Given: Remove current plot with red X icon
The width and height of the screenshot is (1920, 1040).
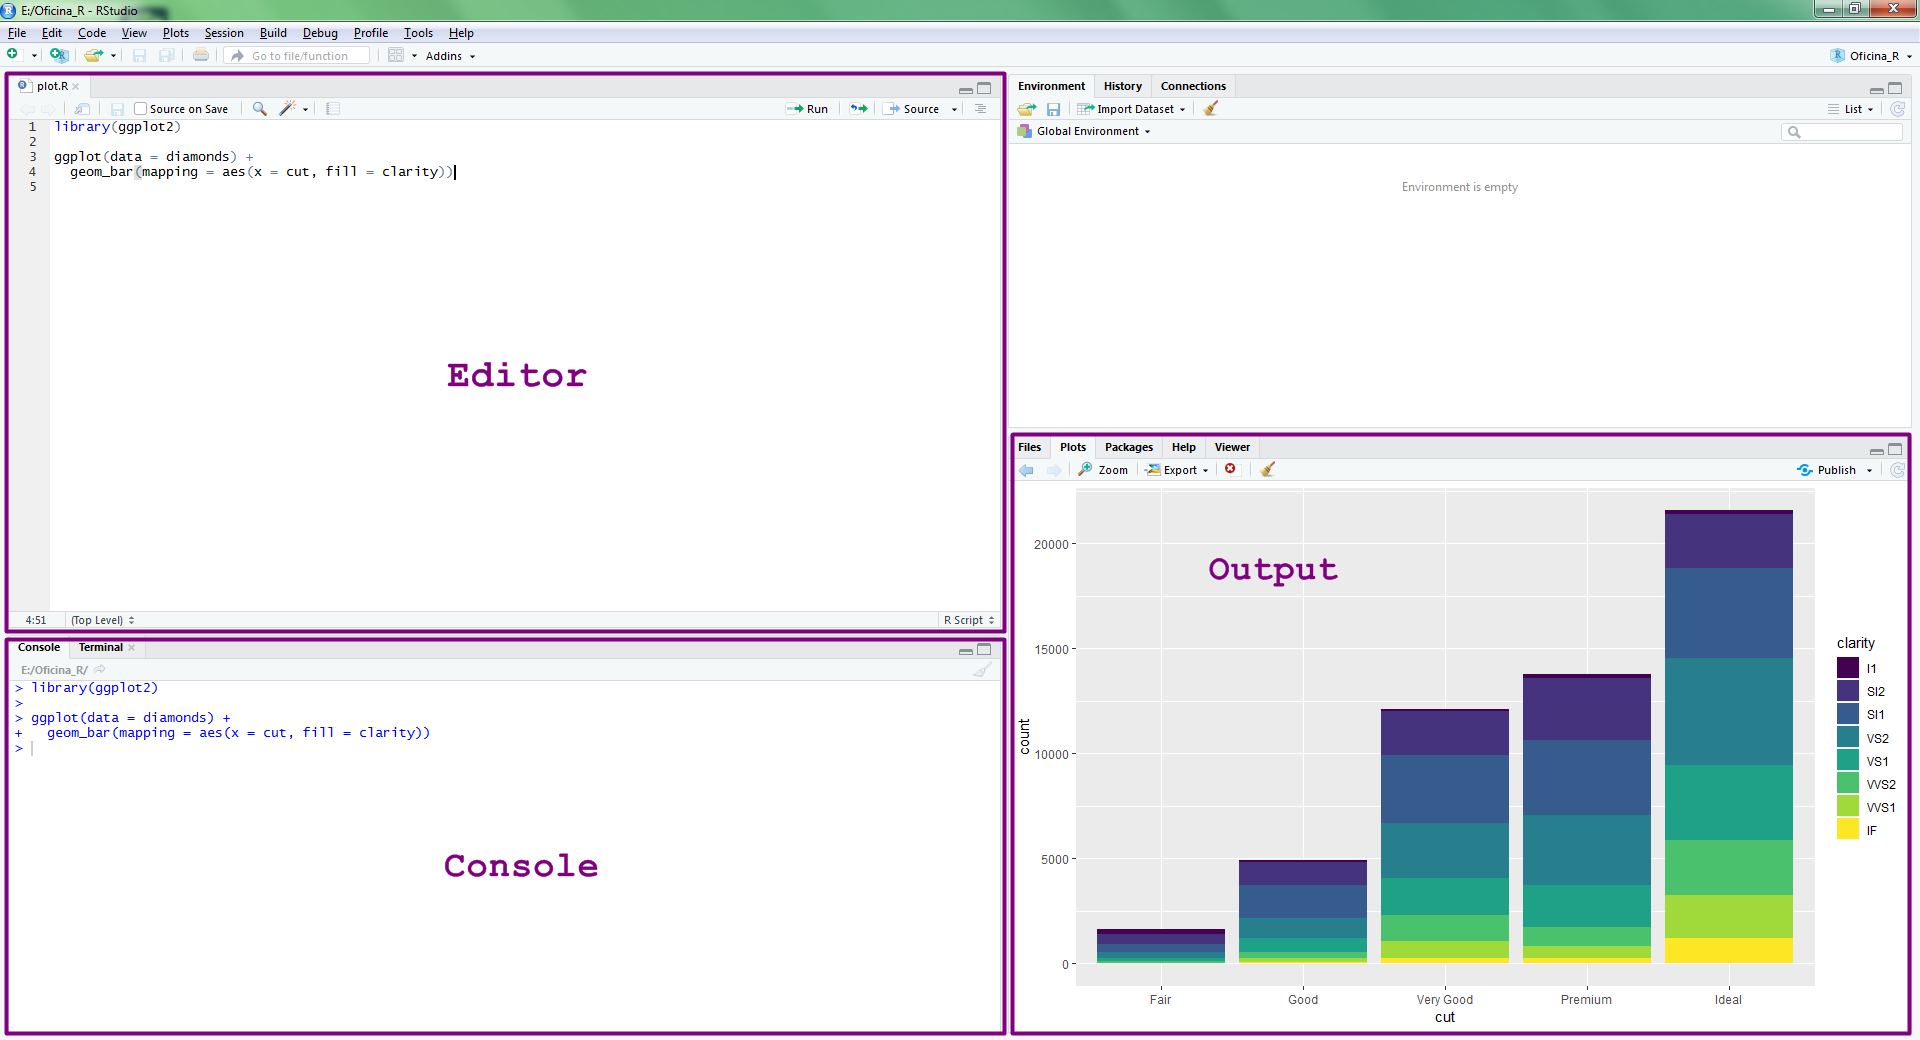Looking at the screenshot, I should 1230,469.
